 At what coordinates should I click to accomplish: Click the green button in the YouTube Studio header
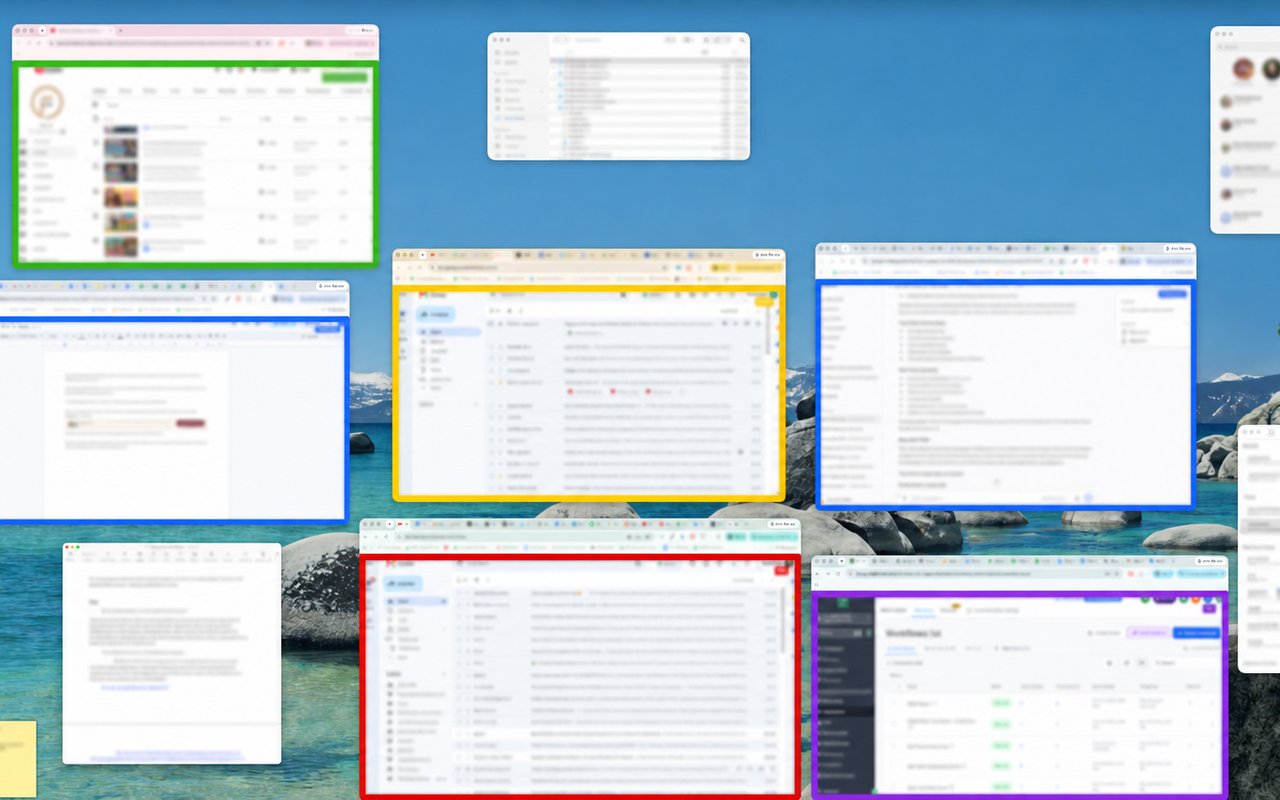(345, 76)
